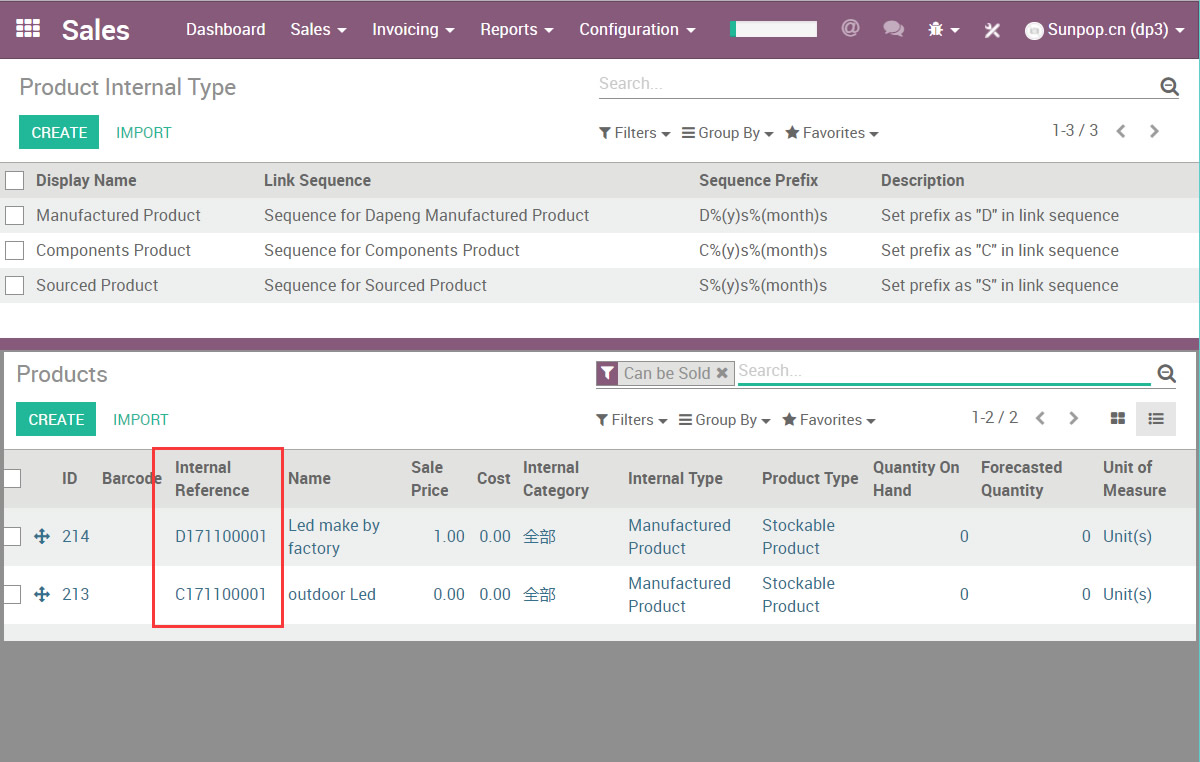Click IMPORT in the Products panel
Viewport: 1200px width, 762px height.
[x=140, y=420]
